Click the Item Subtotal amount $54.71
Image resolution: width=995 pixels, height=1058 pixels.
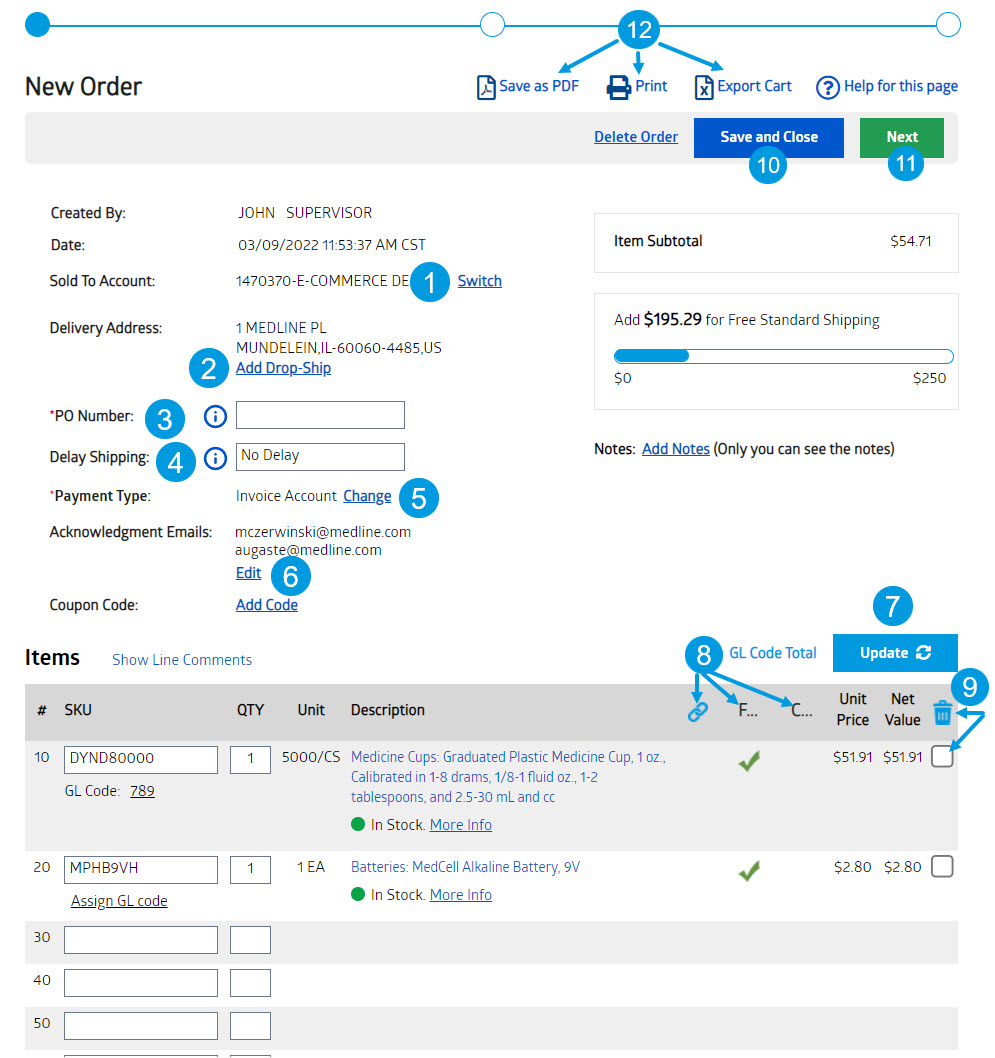click(x=911, y=242)
